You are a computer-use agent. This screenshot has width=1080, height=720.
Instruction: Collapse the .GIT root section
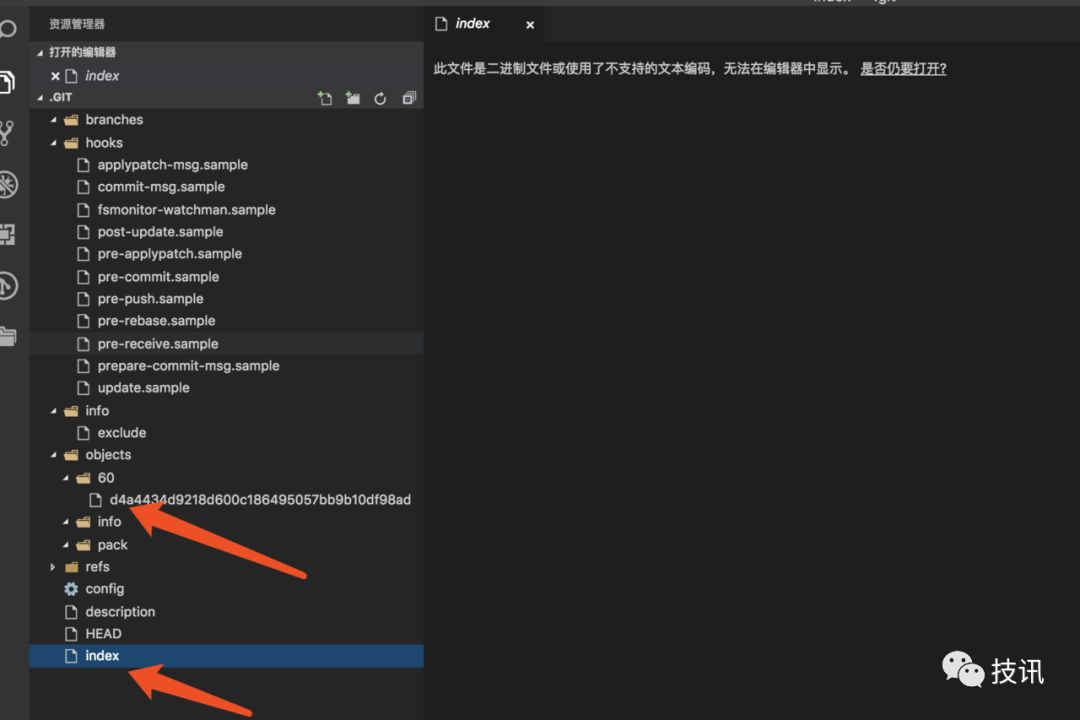(x=40, y=98)
